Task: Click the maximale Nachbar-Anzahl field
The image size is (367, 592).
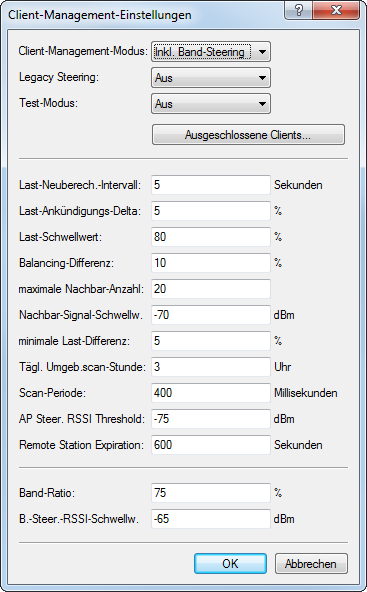Action: (211, 289)
